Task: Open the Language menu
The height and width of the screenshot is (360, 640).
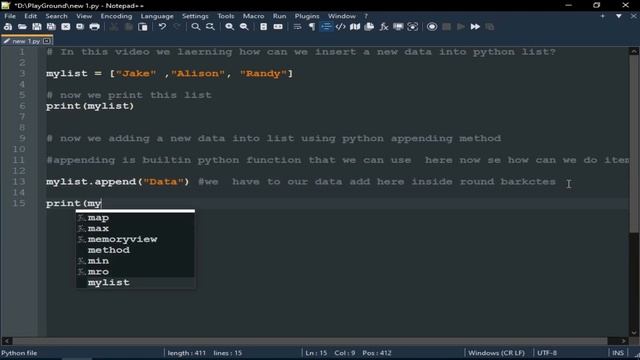Action: [x=157, y=16]
